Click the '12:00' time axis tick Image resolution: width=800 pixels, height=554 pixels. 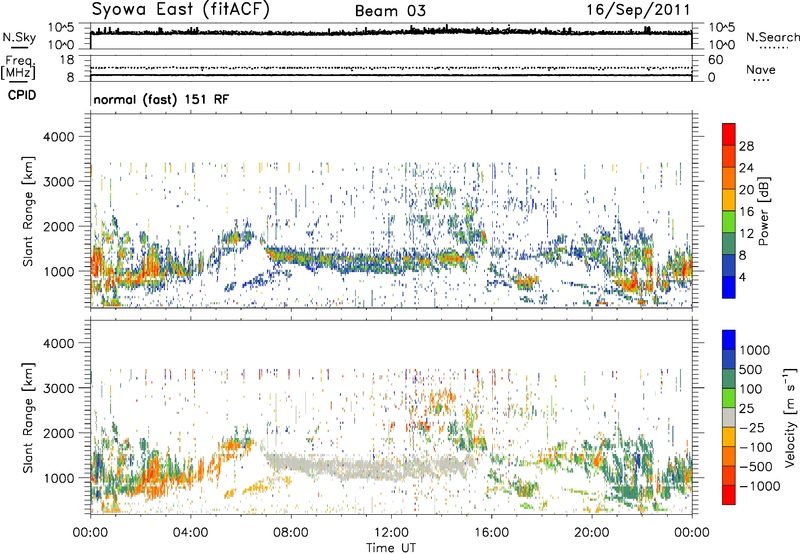pos(391,533)
